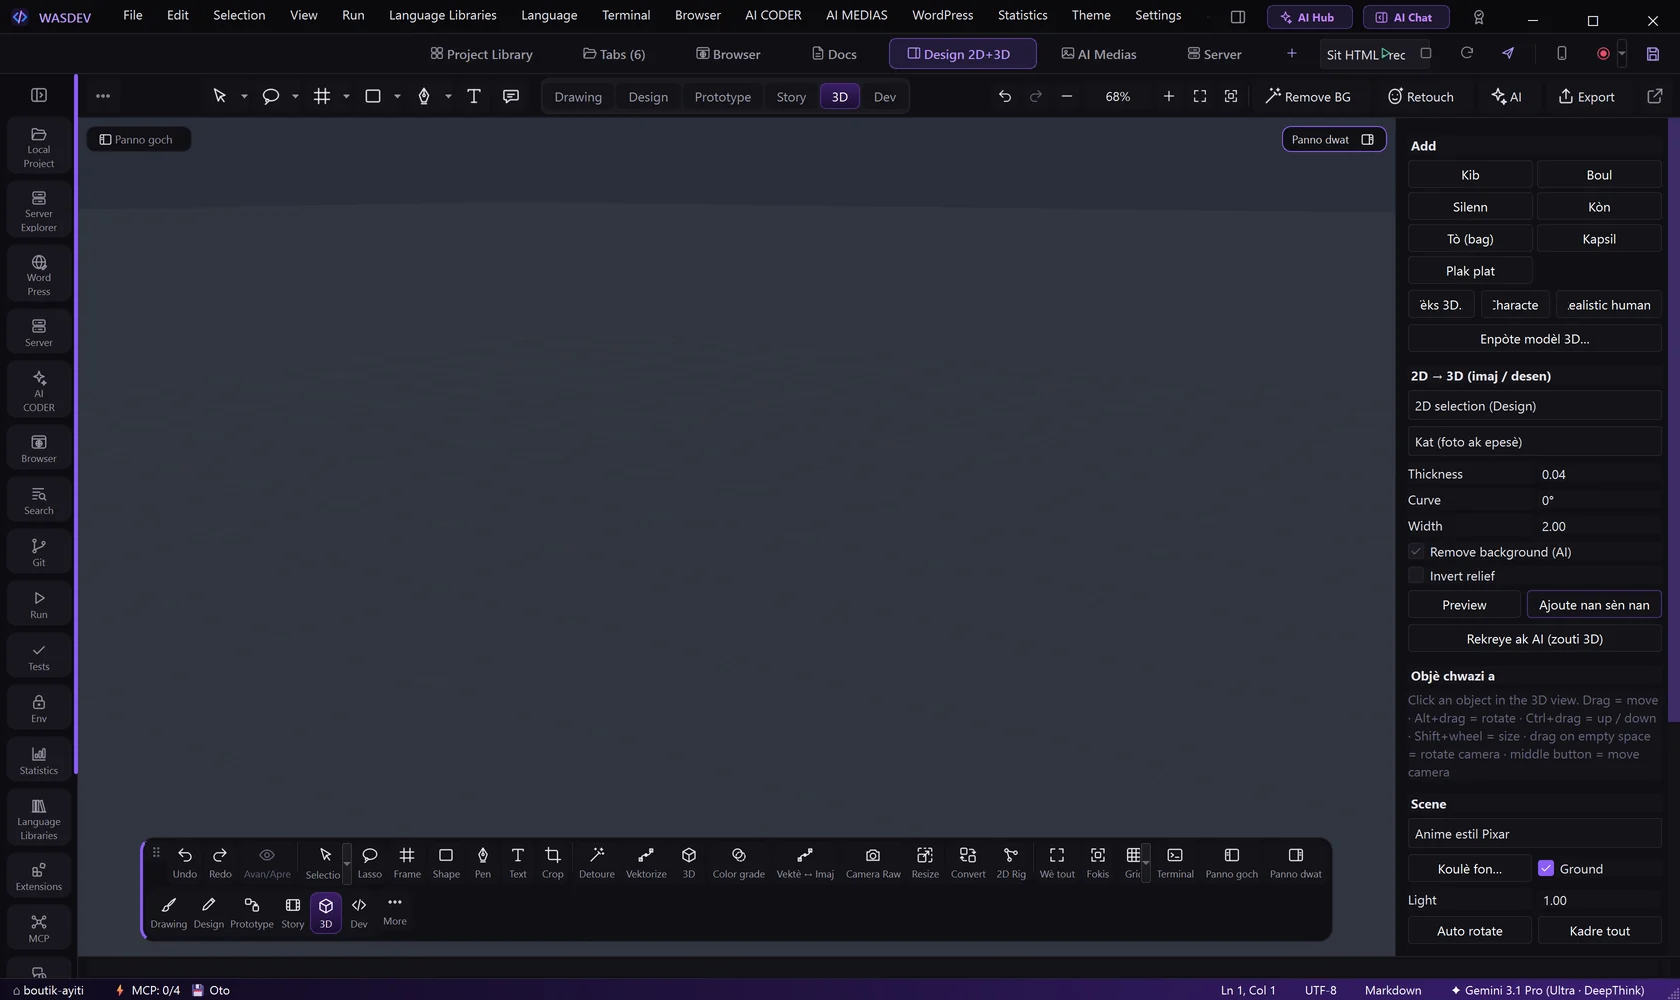Open the Kat (foto ak epesè) dropdown
This screenshot has height=1000, width=1680.
click(x=1535, y=442)
